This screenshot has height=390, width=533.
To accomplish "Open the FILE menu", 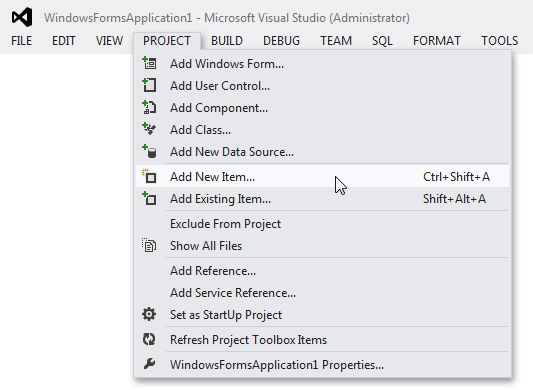I will pos(21,41).
